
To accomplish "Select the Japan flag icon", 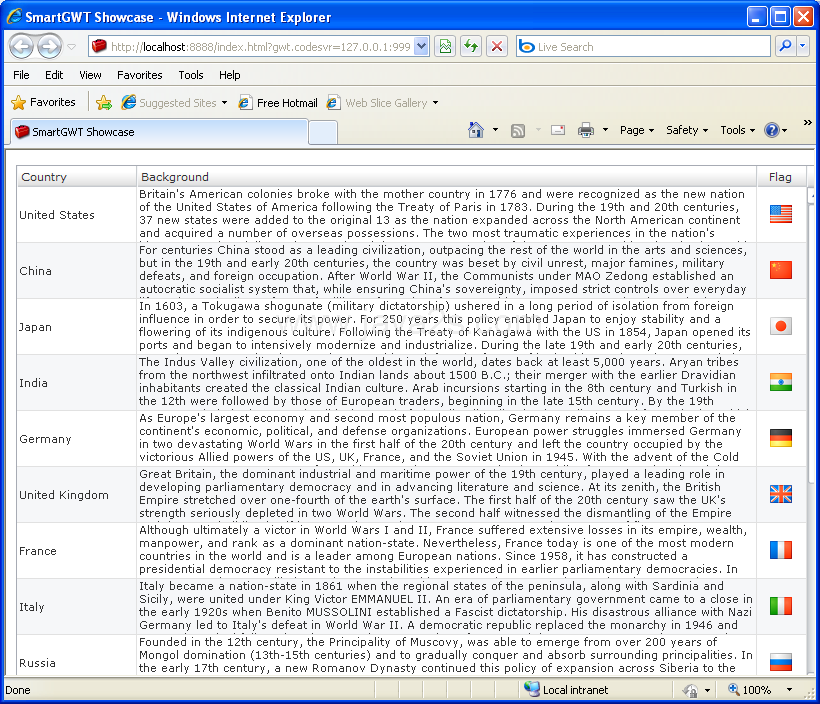I will [781, 326].
